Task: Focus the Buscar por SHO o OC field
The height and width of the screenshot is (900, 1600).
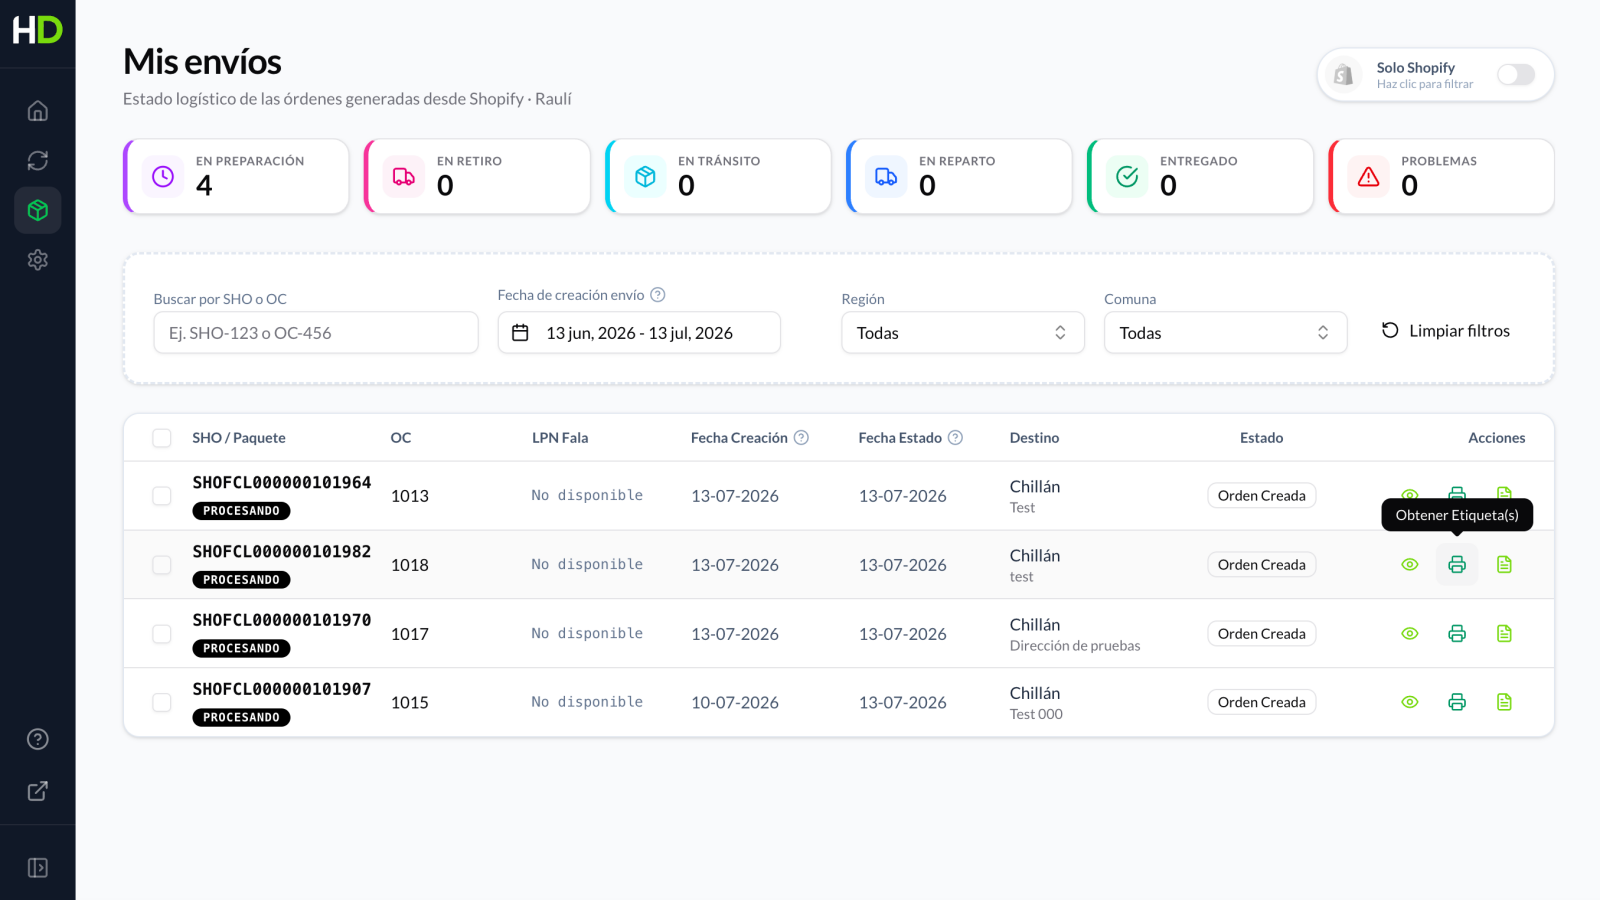Action: (x=316, y=333)
